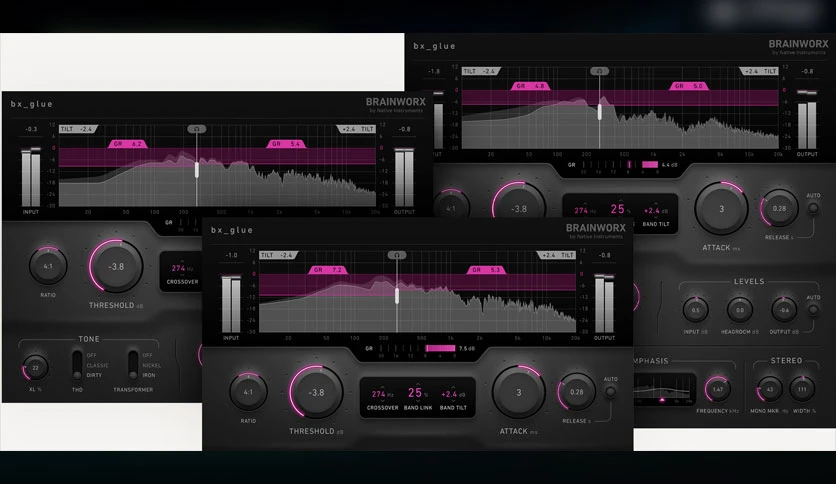This screenshot has height=484, width=836.
Task: Set TRANSFORMER mode to NICKEL
Action: tap(151, 365)
